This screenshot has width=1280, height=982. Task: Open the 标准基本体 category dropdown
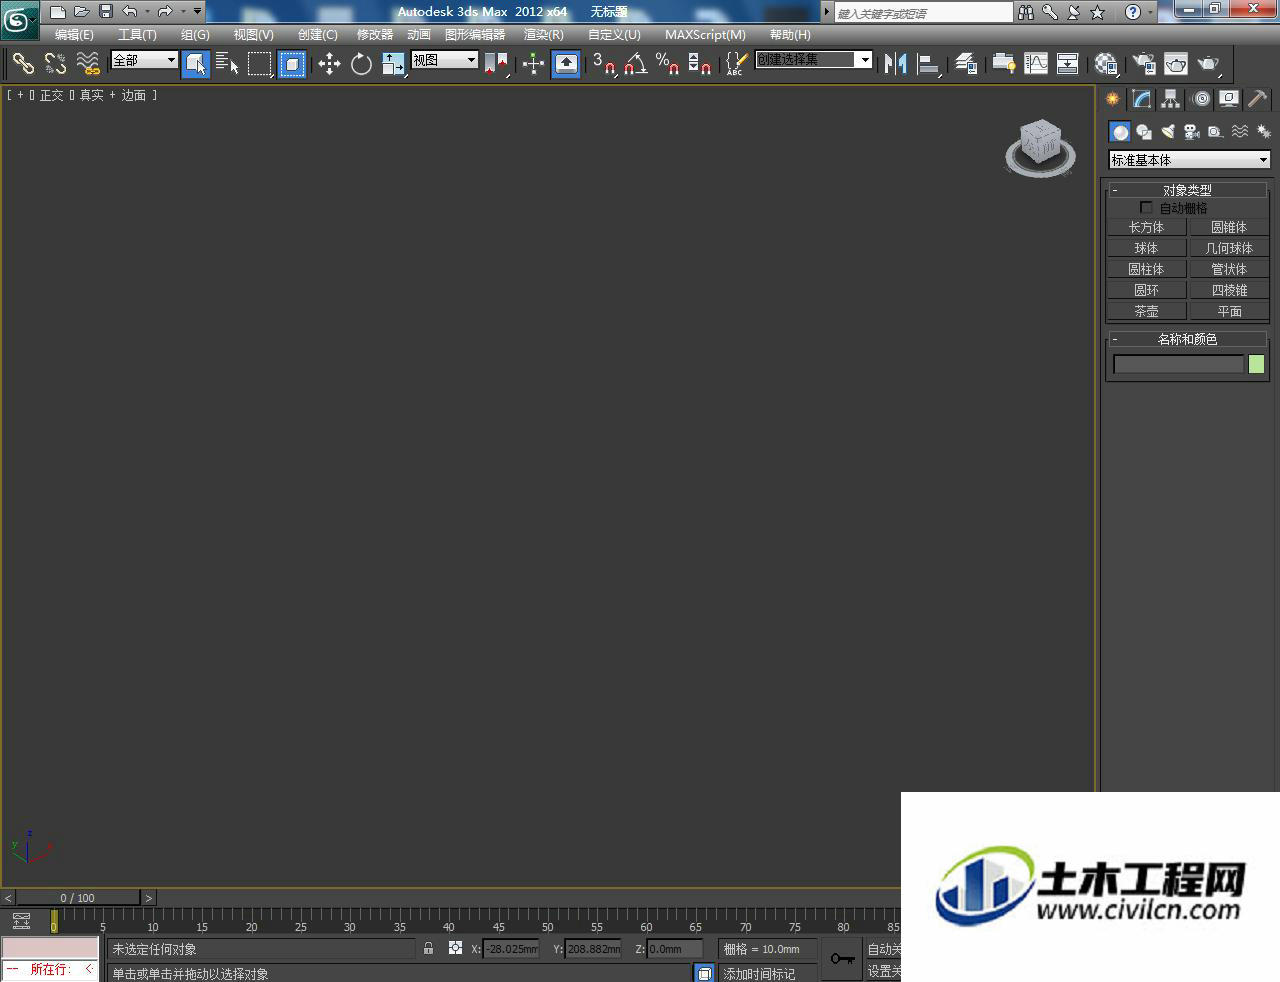click(1189, 160)
